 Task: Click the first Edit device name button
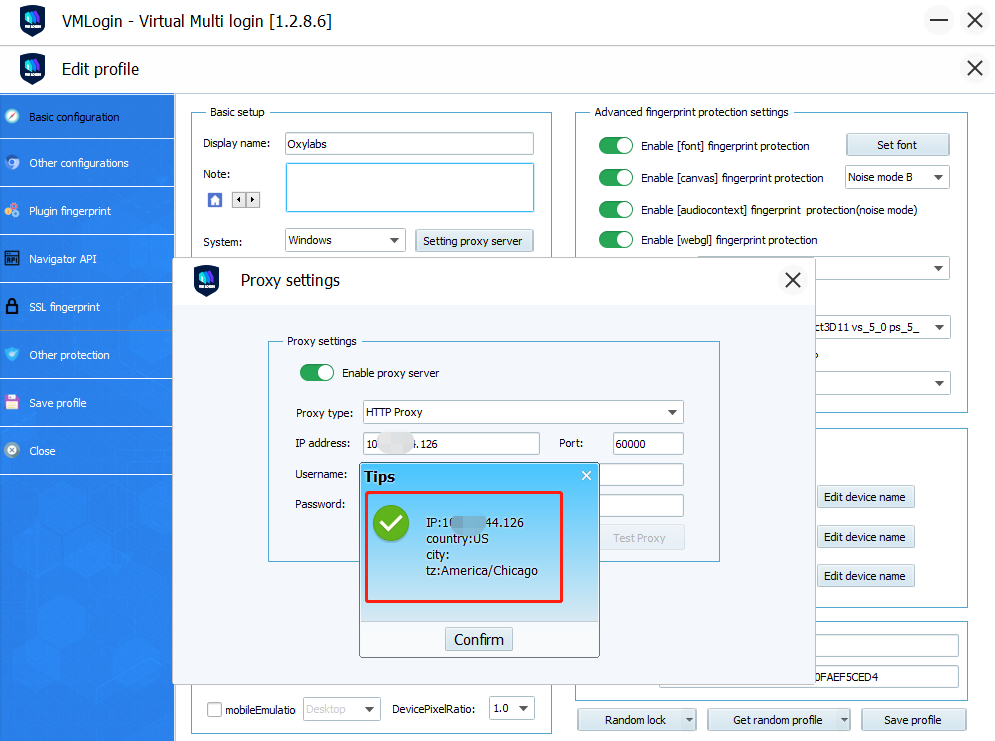point(865,497)
